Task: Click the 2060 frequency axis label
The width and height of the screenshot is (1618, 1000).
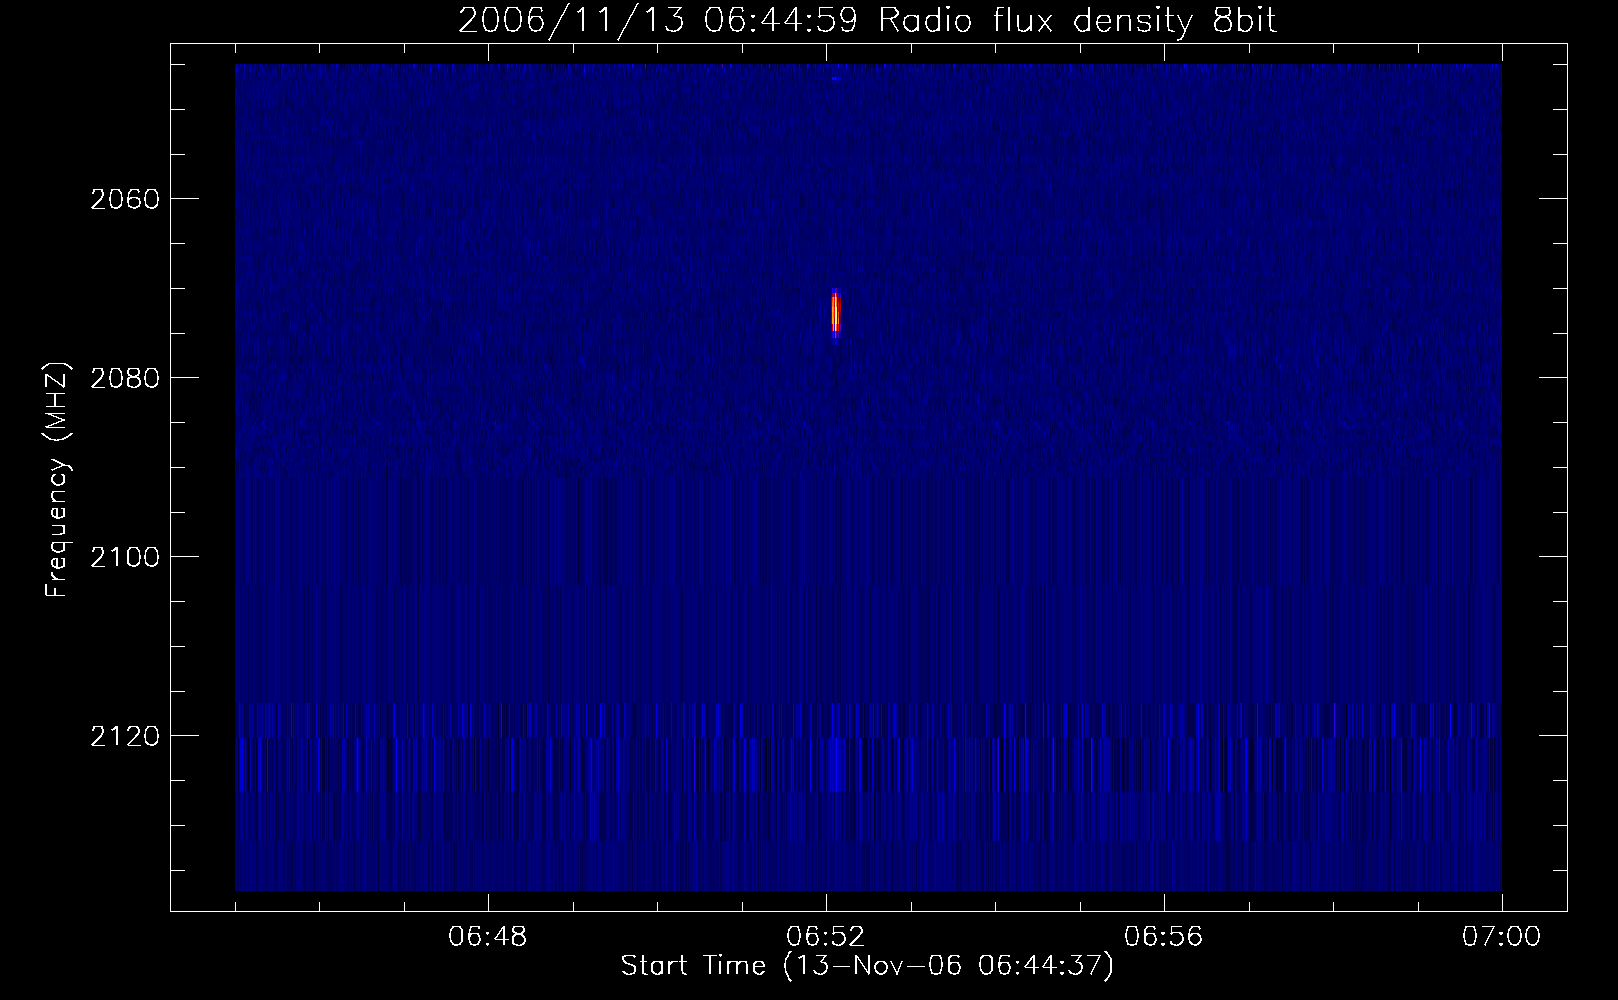Action: click(124, 199)
